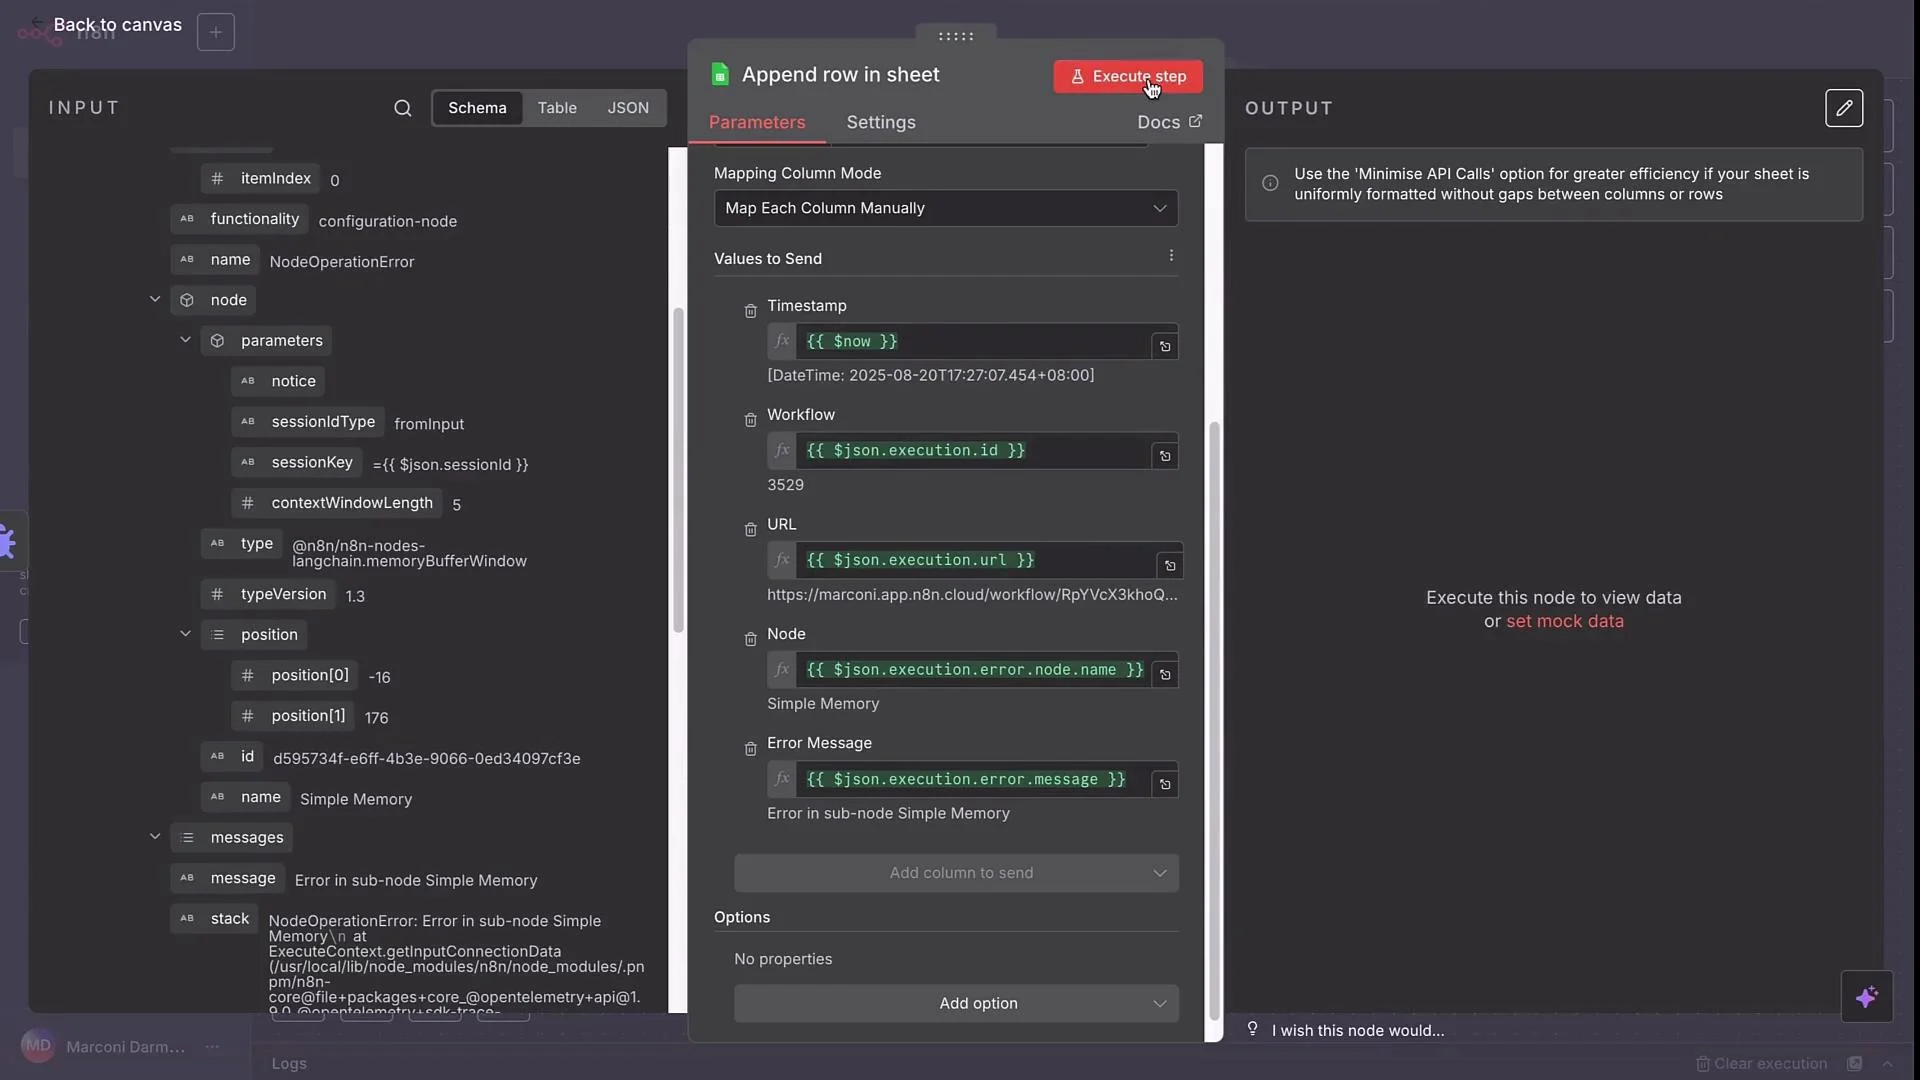Delete the Node column mapping

pyautogui.click(x=750, y=639)
